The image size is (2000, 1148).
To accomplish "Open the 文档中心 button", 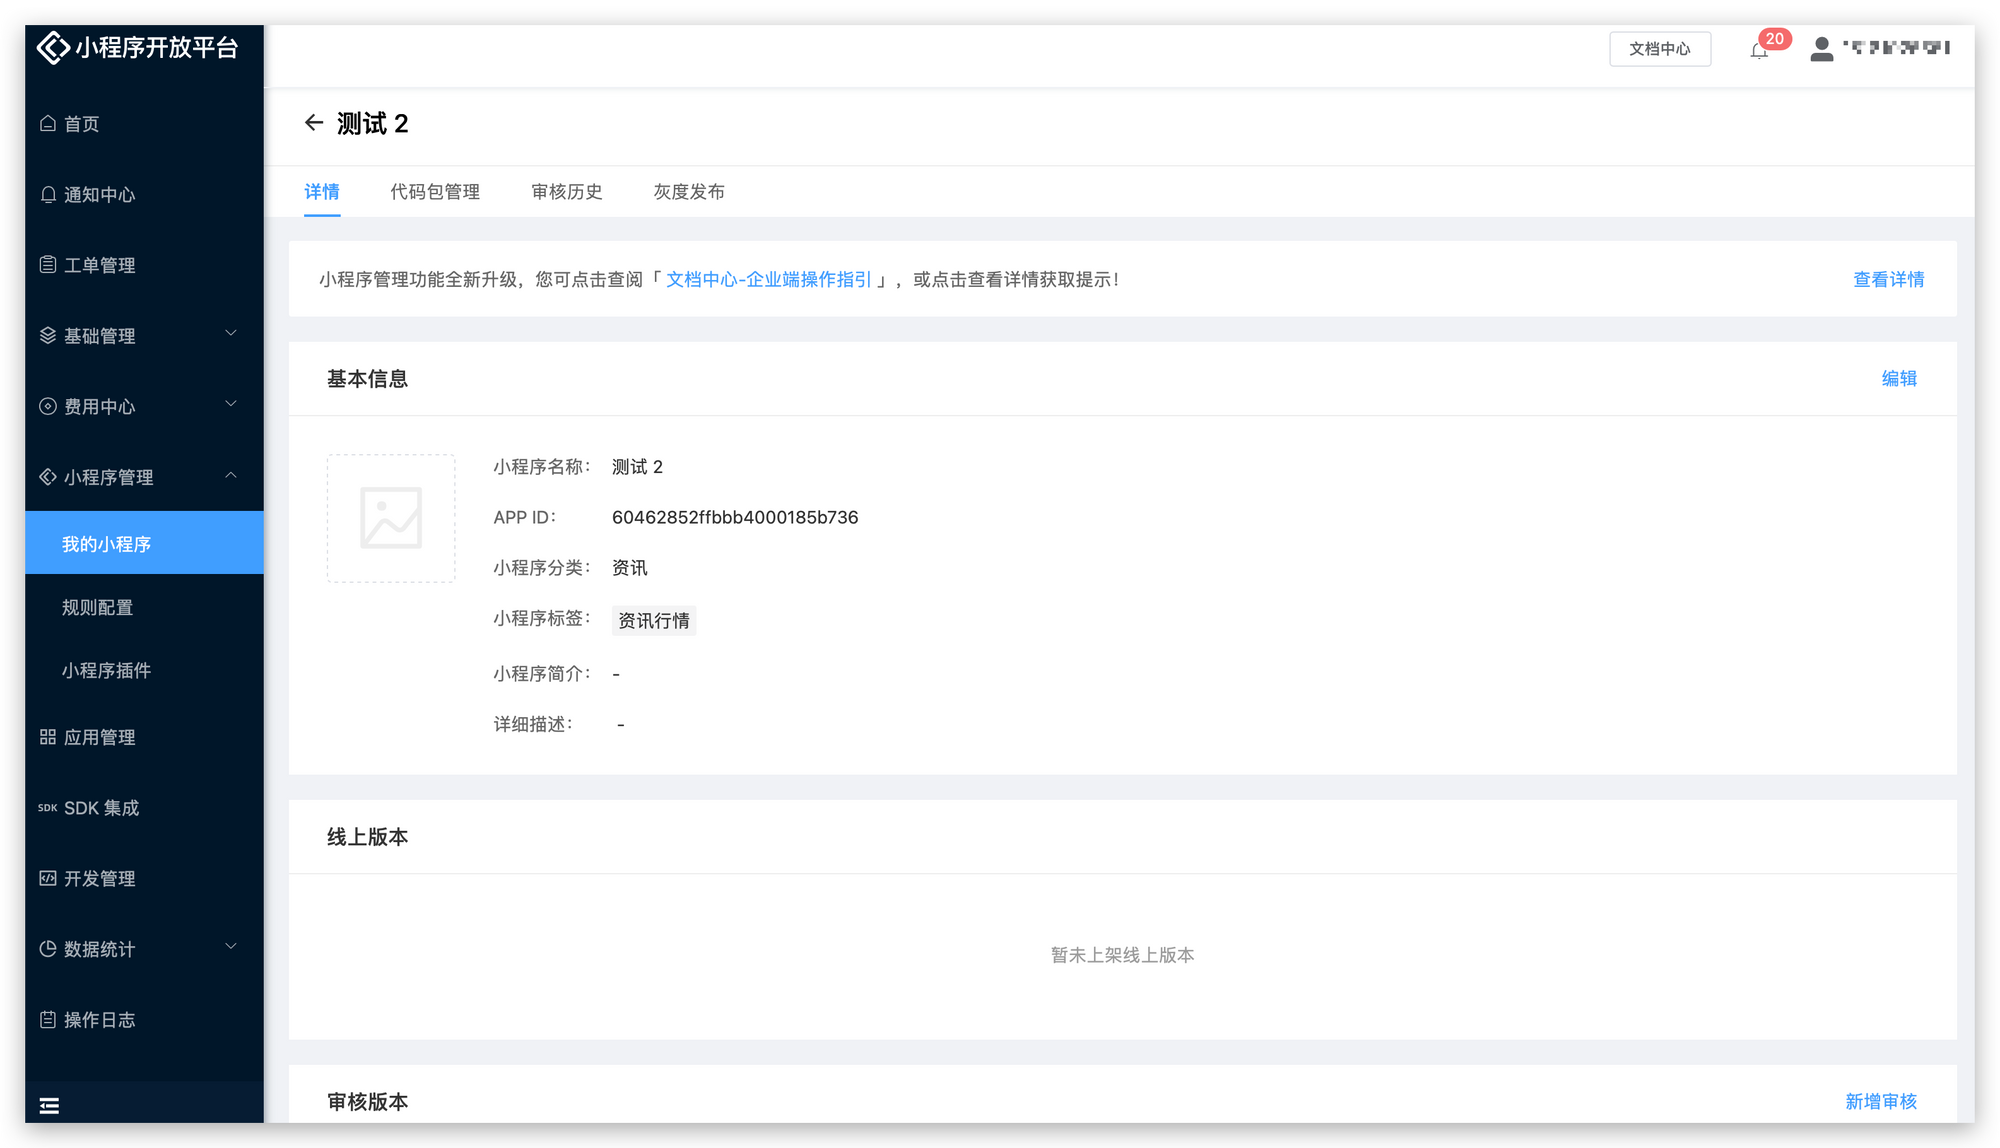I will coord(1660,49).
